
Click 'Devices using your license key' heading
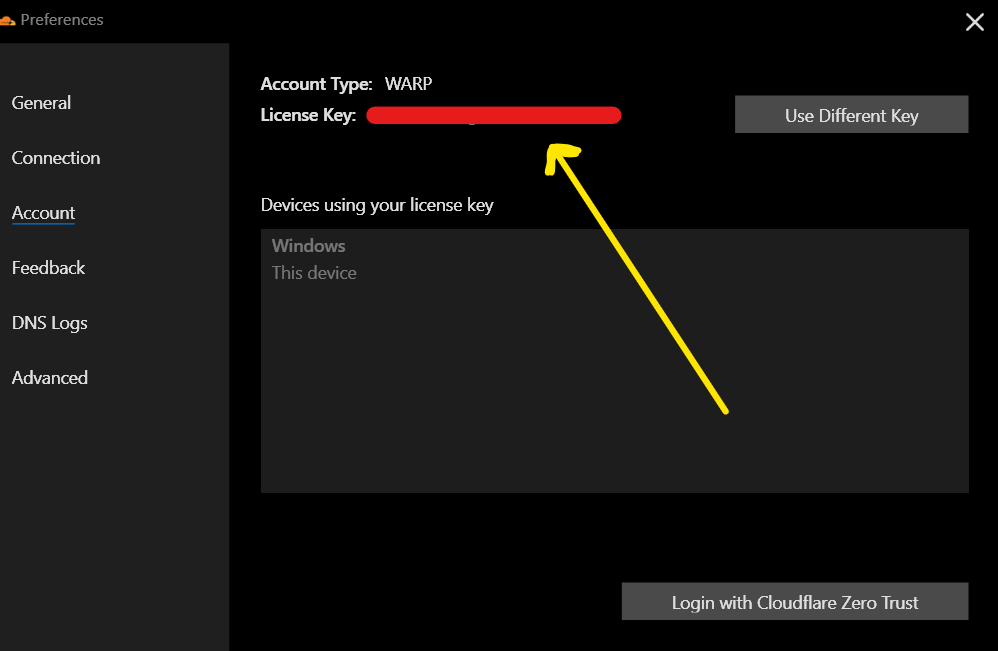[x=377, y=206]
